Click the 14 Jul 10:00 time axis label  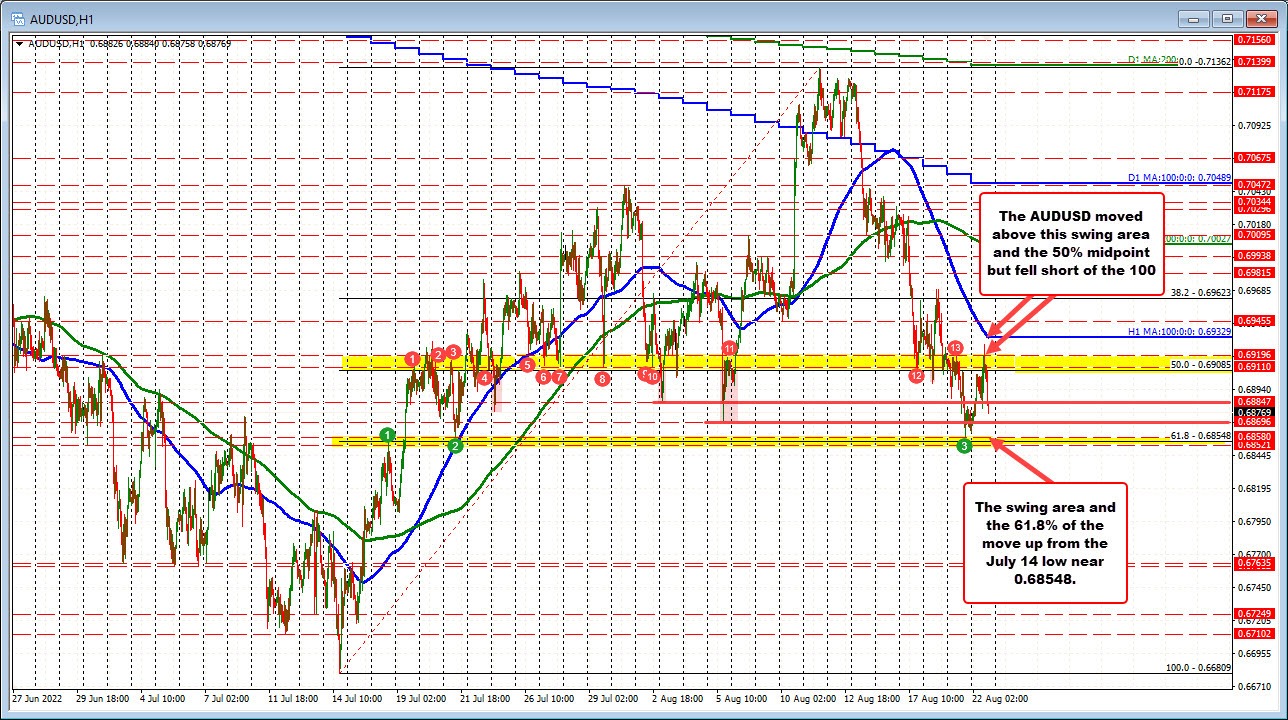(358, 697)
